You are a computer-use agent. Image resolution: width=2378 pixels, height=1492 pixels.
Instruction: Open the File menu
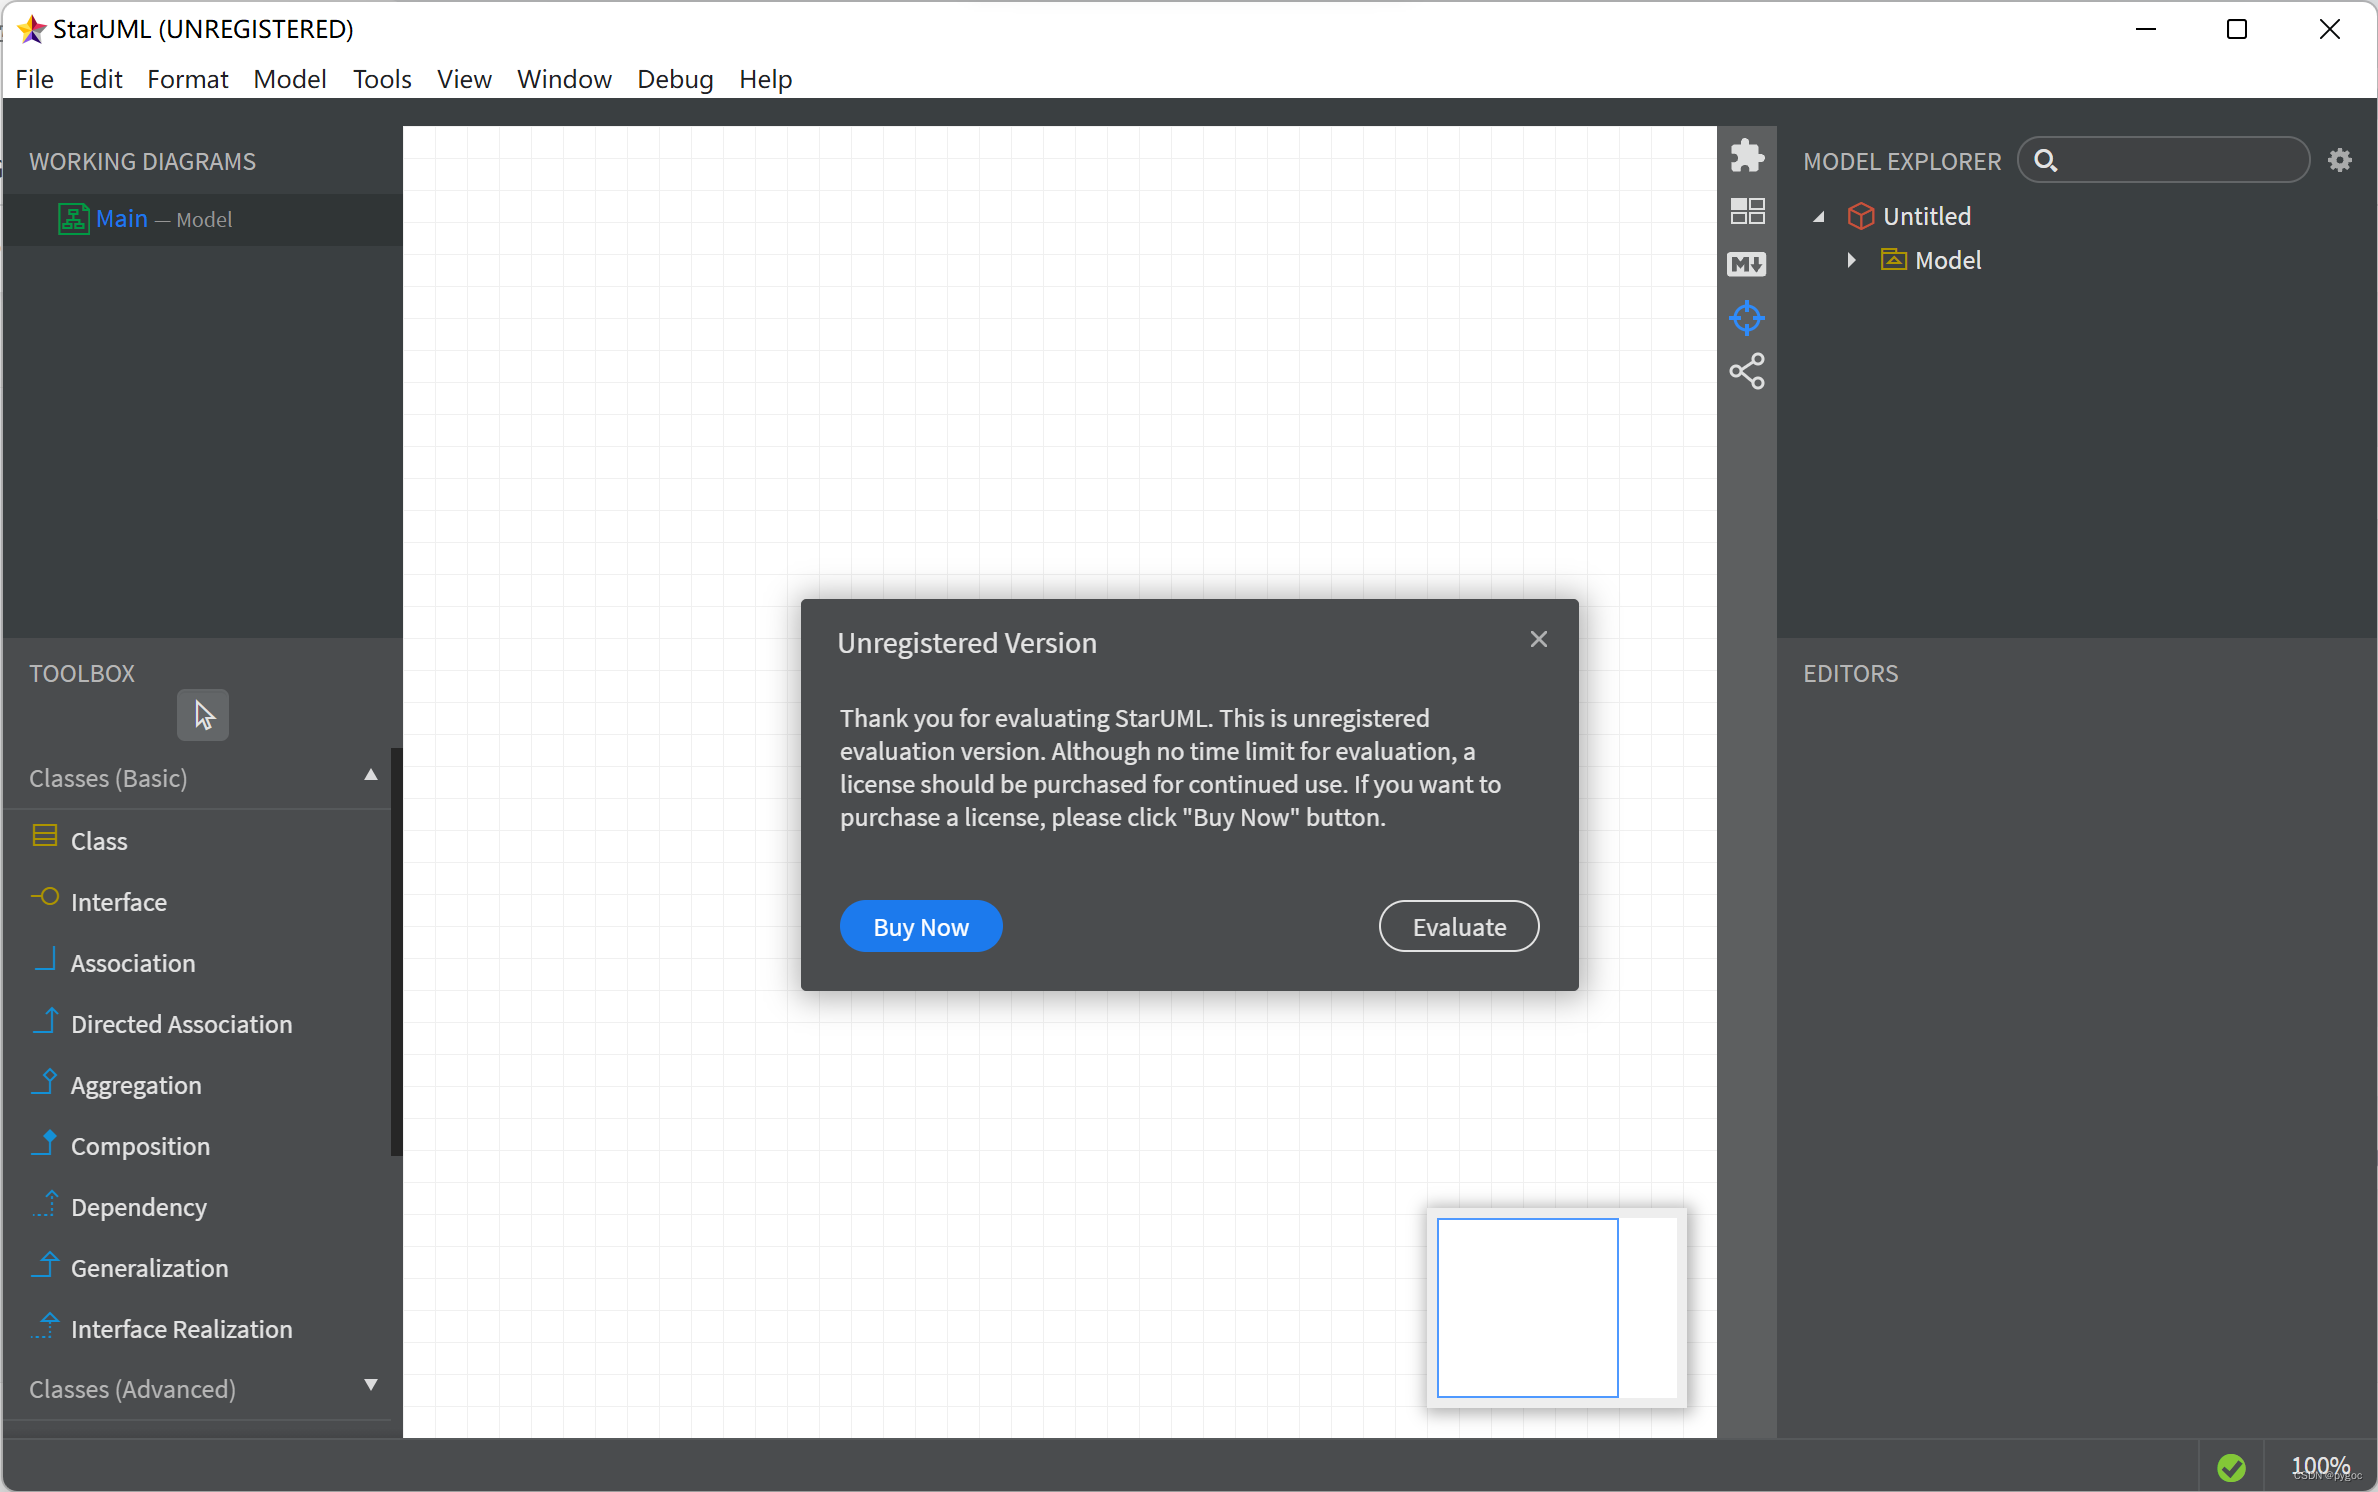(x=34, y=79)
